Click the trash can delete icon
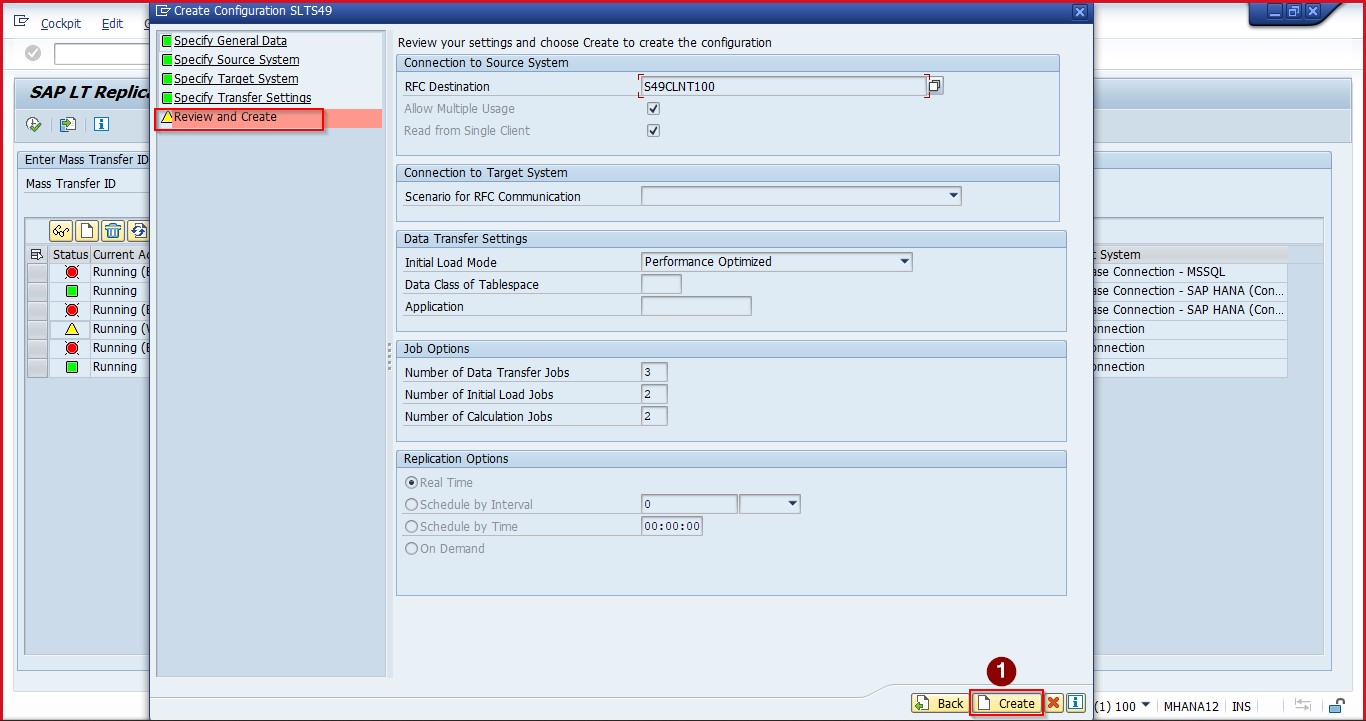 tap(113, 231)
